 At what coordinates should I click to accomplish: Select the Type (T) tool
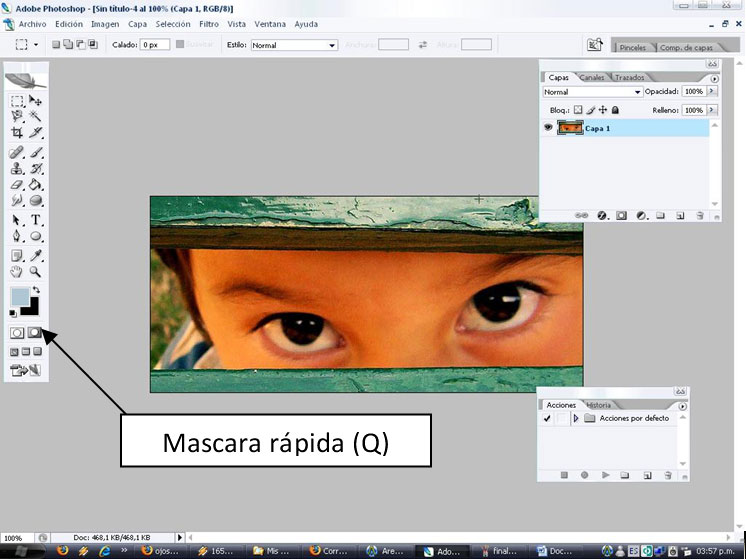pyautogui.click(x=36, y=220)
